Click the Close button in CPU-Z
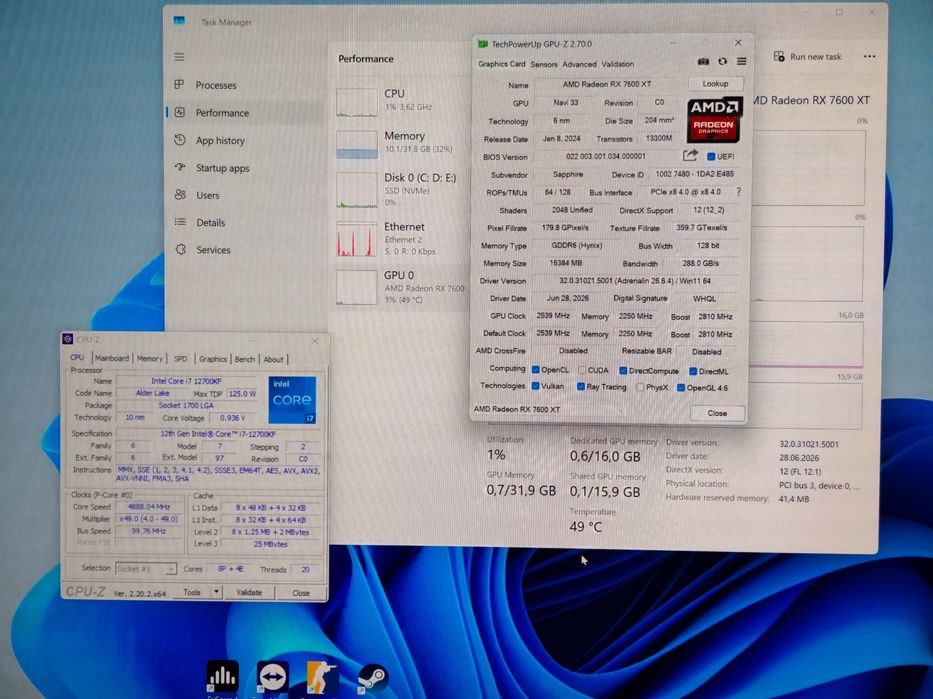The width and height of the screenshot is (933, 699). coord(300,593)
